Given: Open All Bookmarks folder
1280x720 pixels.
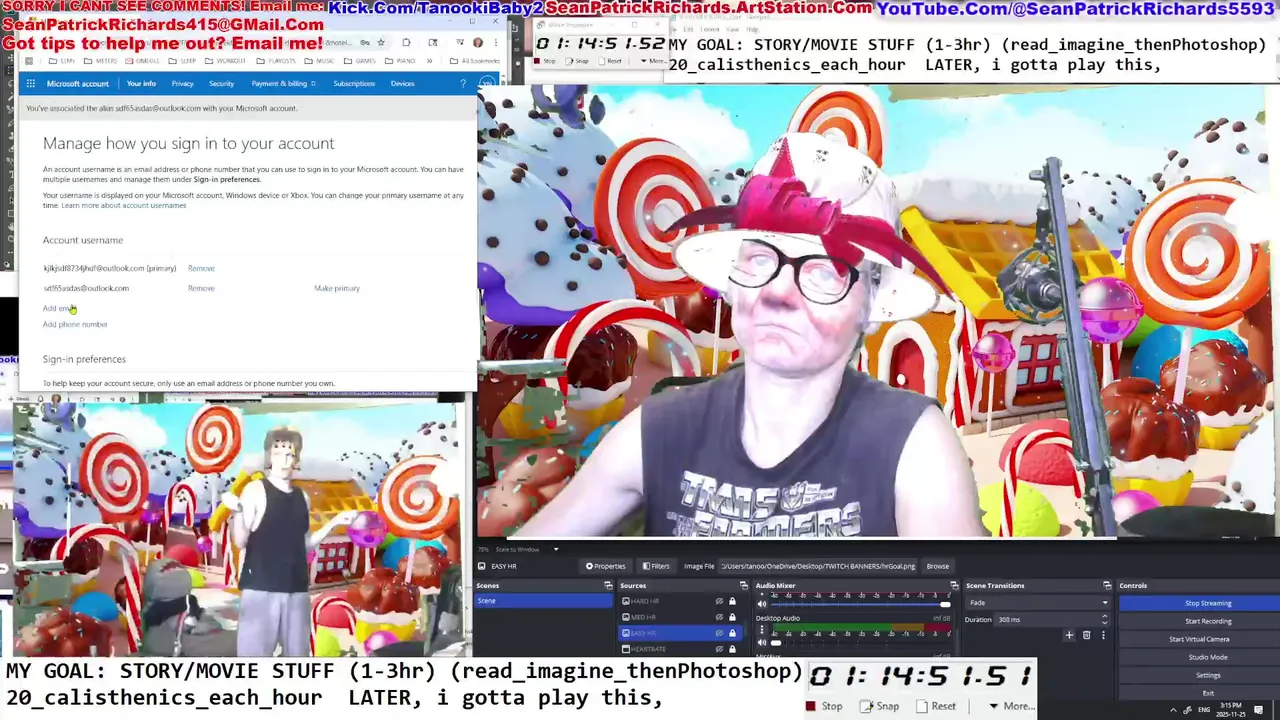Looking at the screenshot, I should click(x=475, y=61).
